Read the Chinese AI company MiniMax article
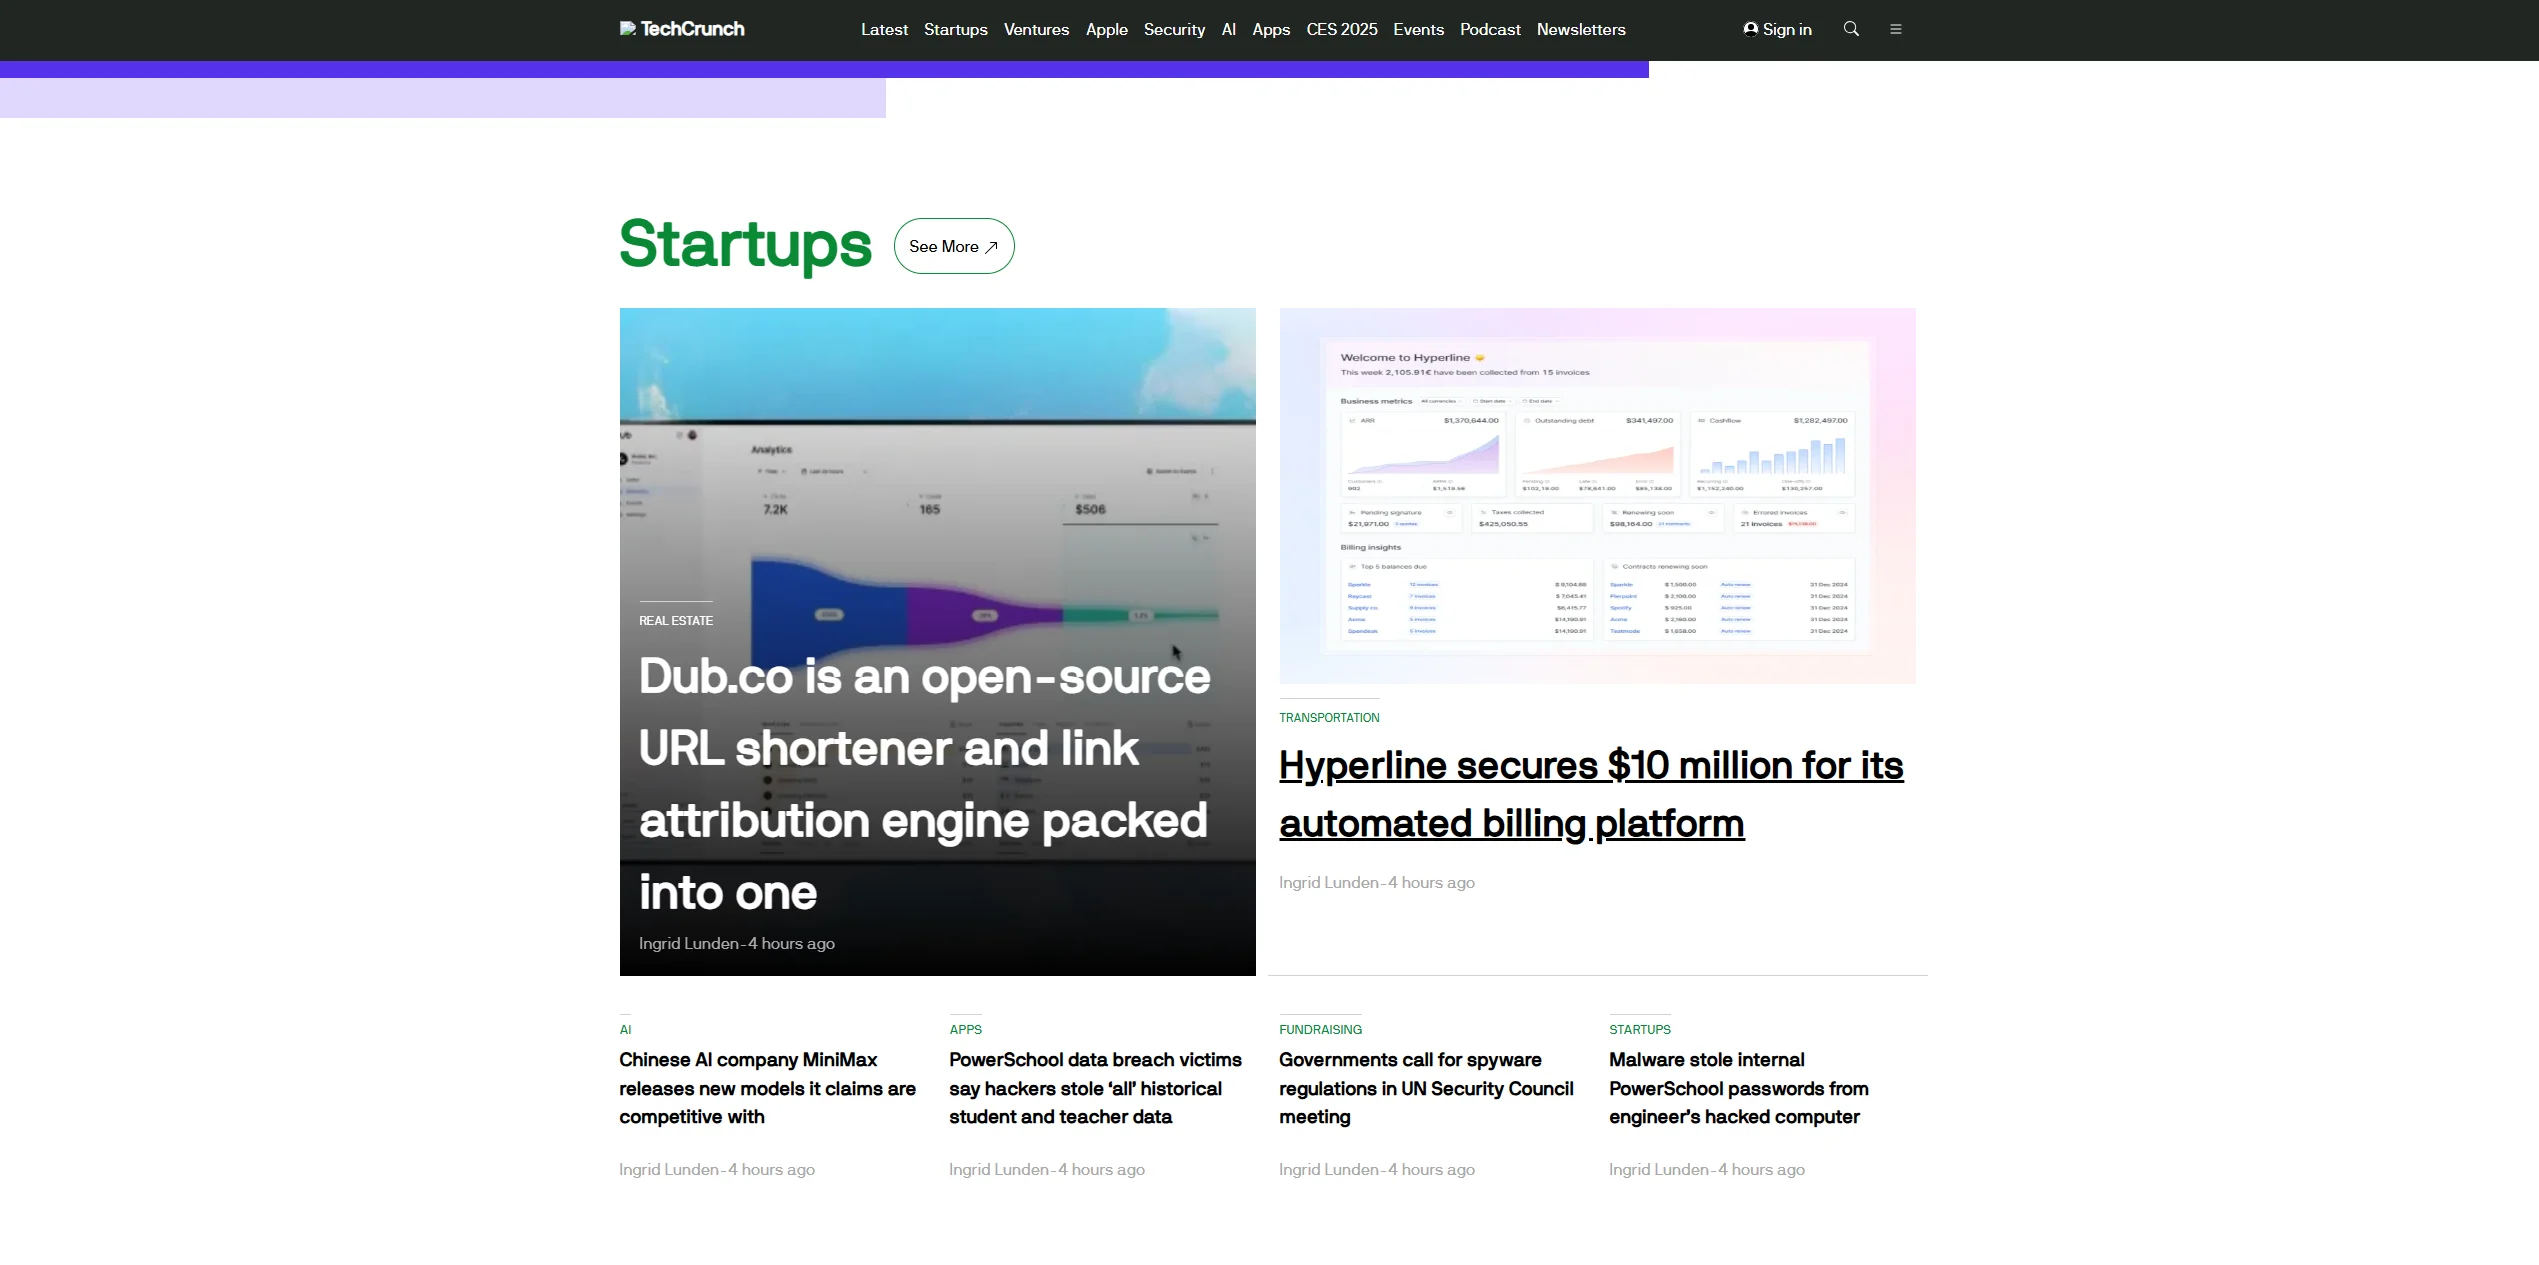 (767, 1088)
